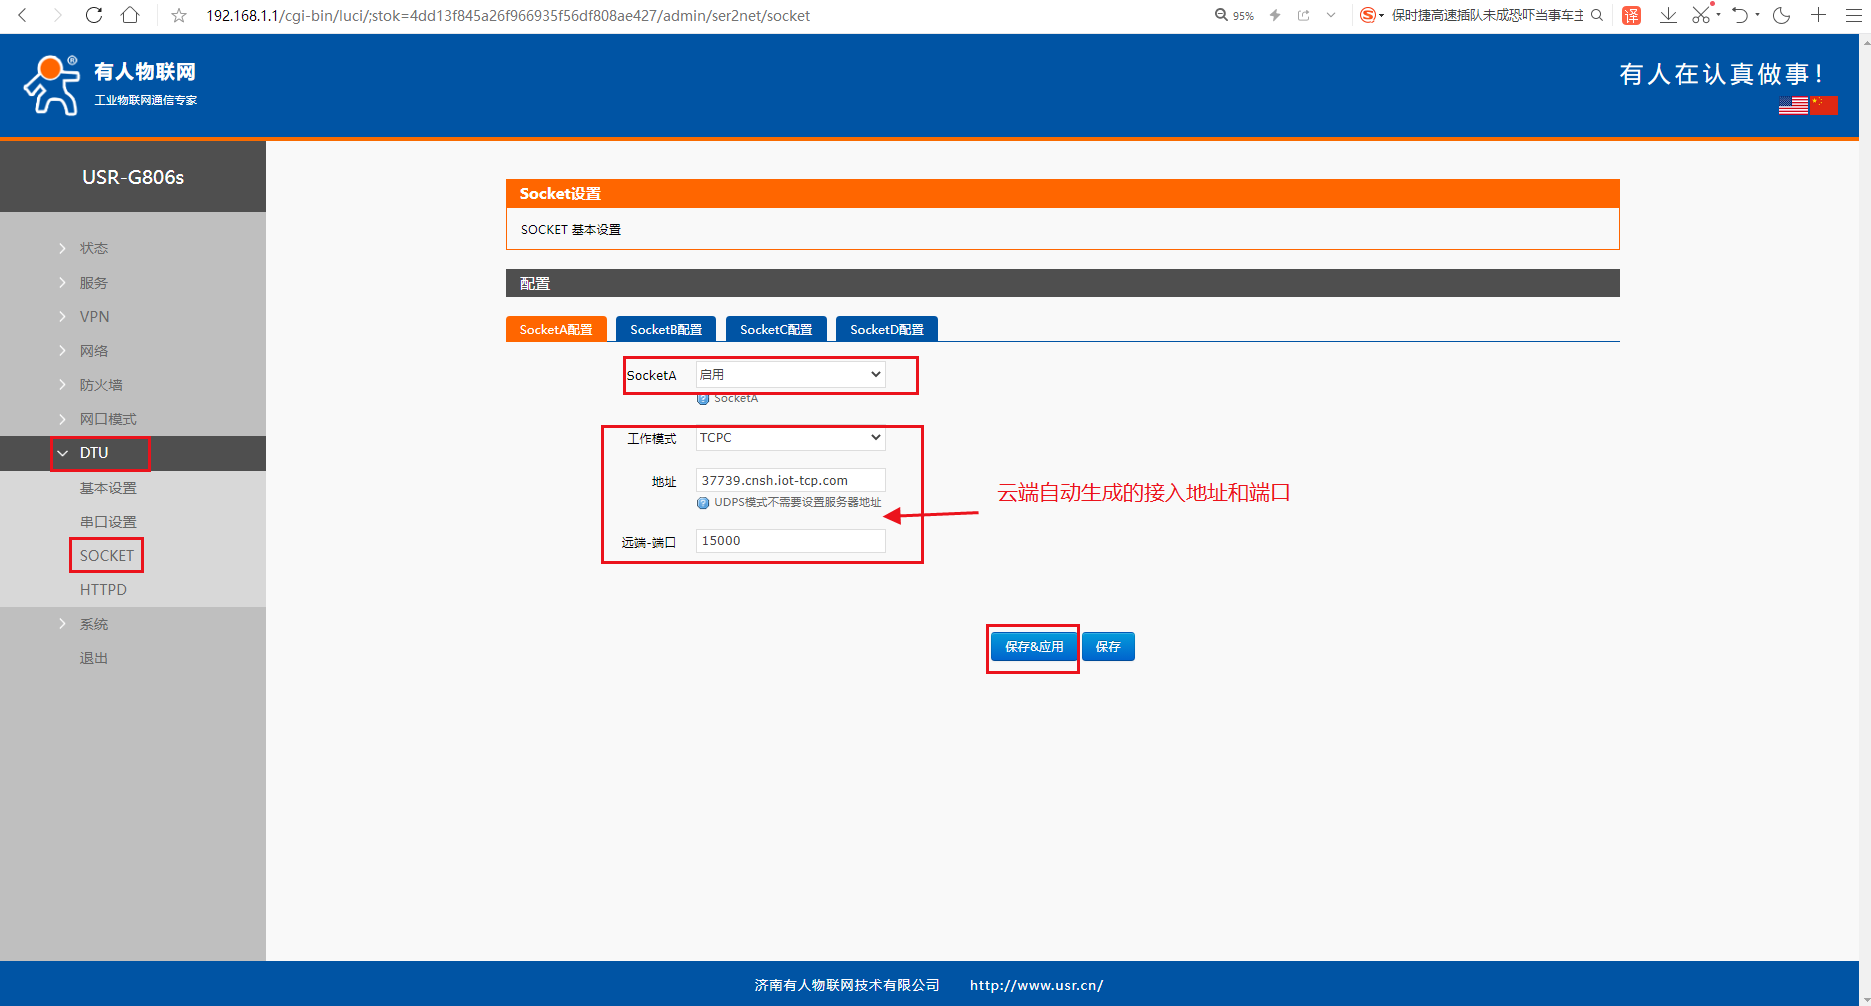Reload the page with the refresh icon

point(93,15)
